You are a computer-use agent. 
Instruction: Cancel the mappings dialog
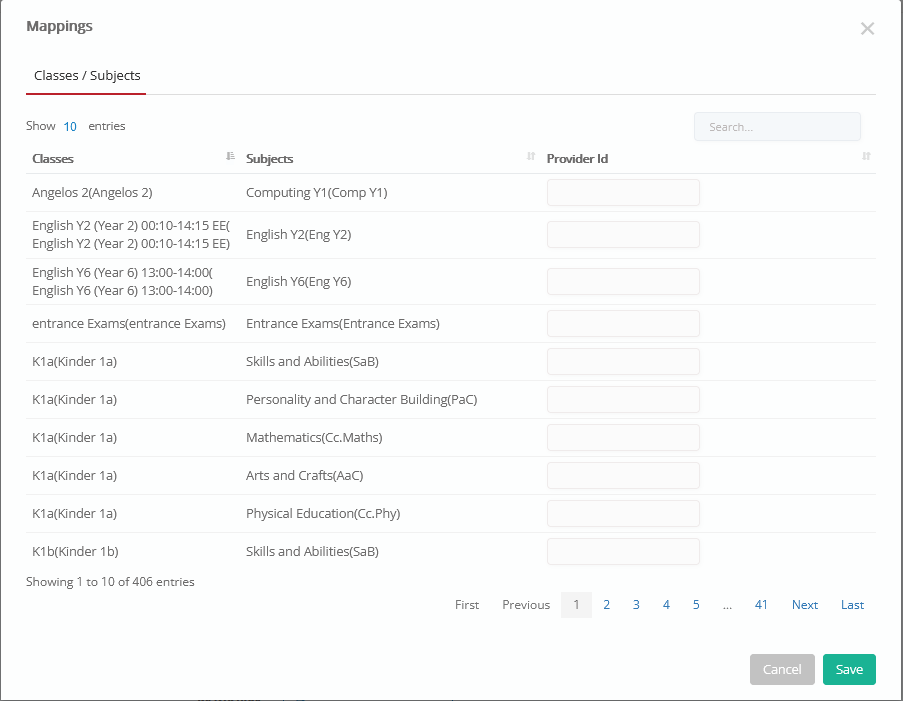point(782,669)
